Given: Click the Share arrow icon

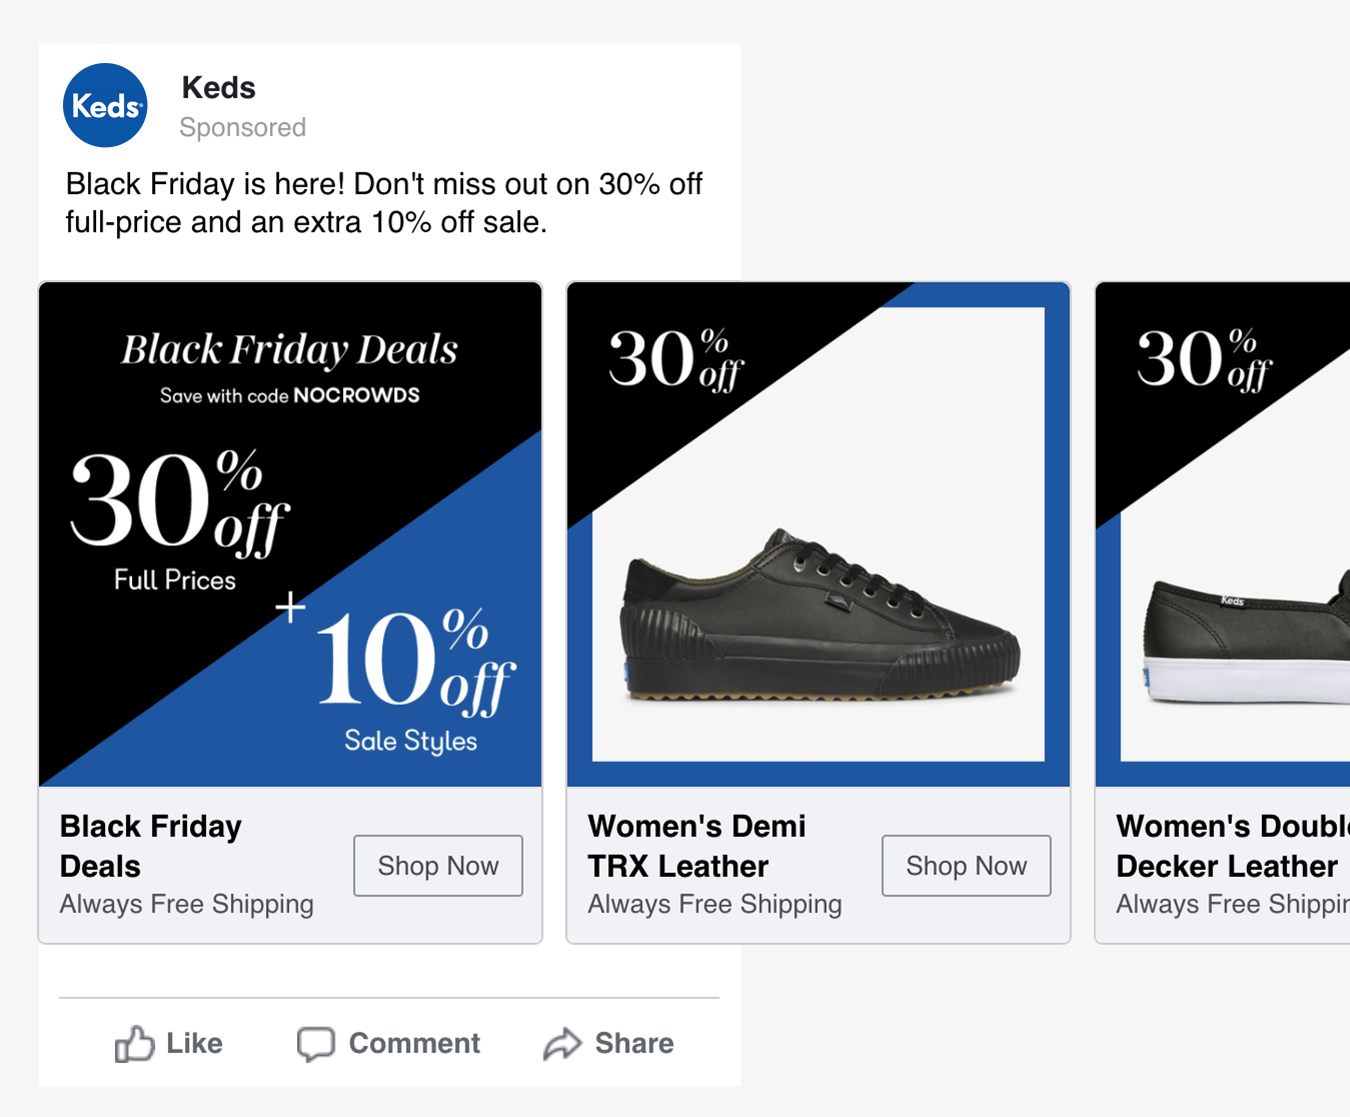Looking at the screenshot, I should pyautogui.click(x=562, y=1044).
